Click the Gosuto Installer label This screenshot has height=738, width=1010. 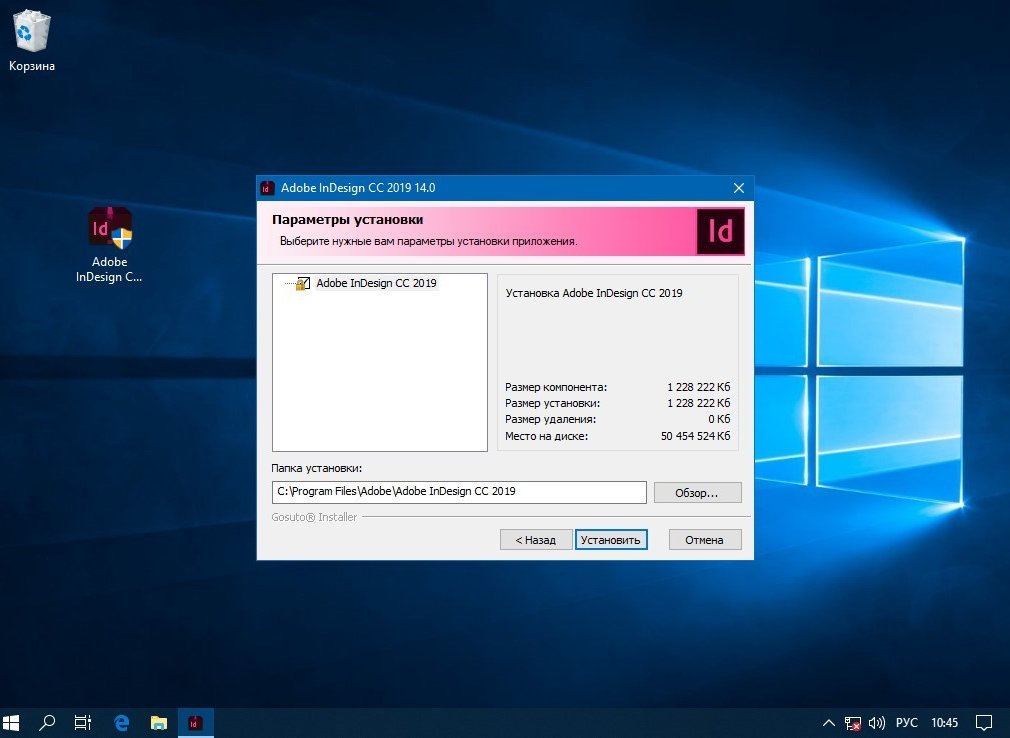click(314, 517)
